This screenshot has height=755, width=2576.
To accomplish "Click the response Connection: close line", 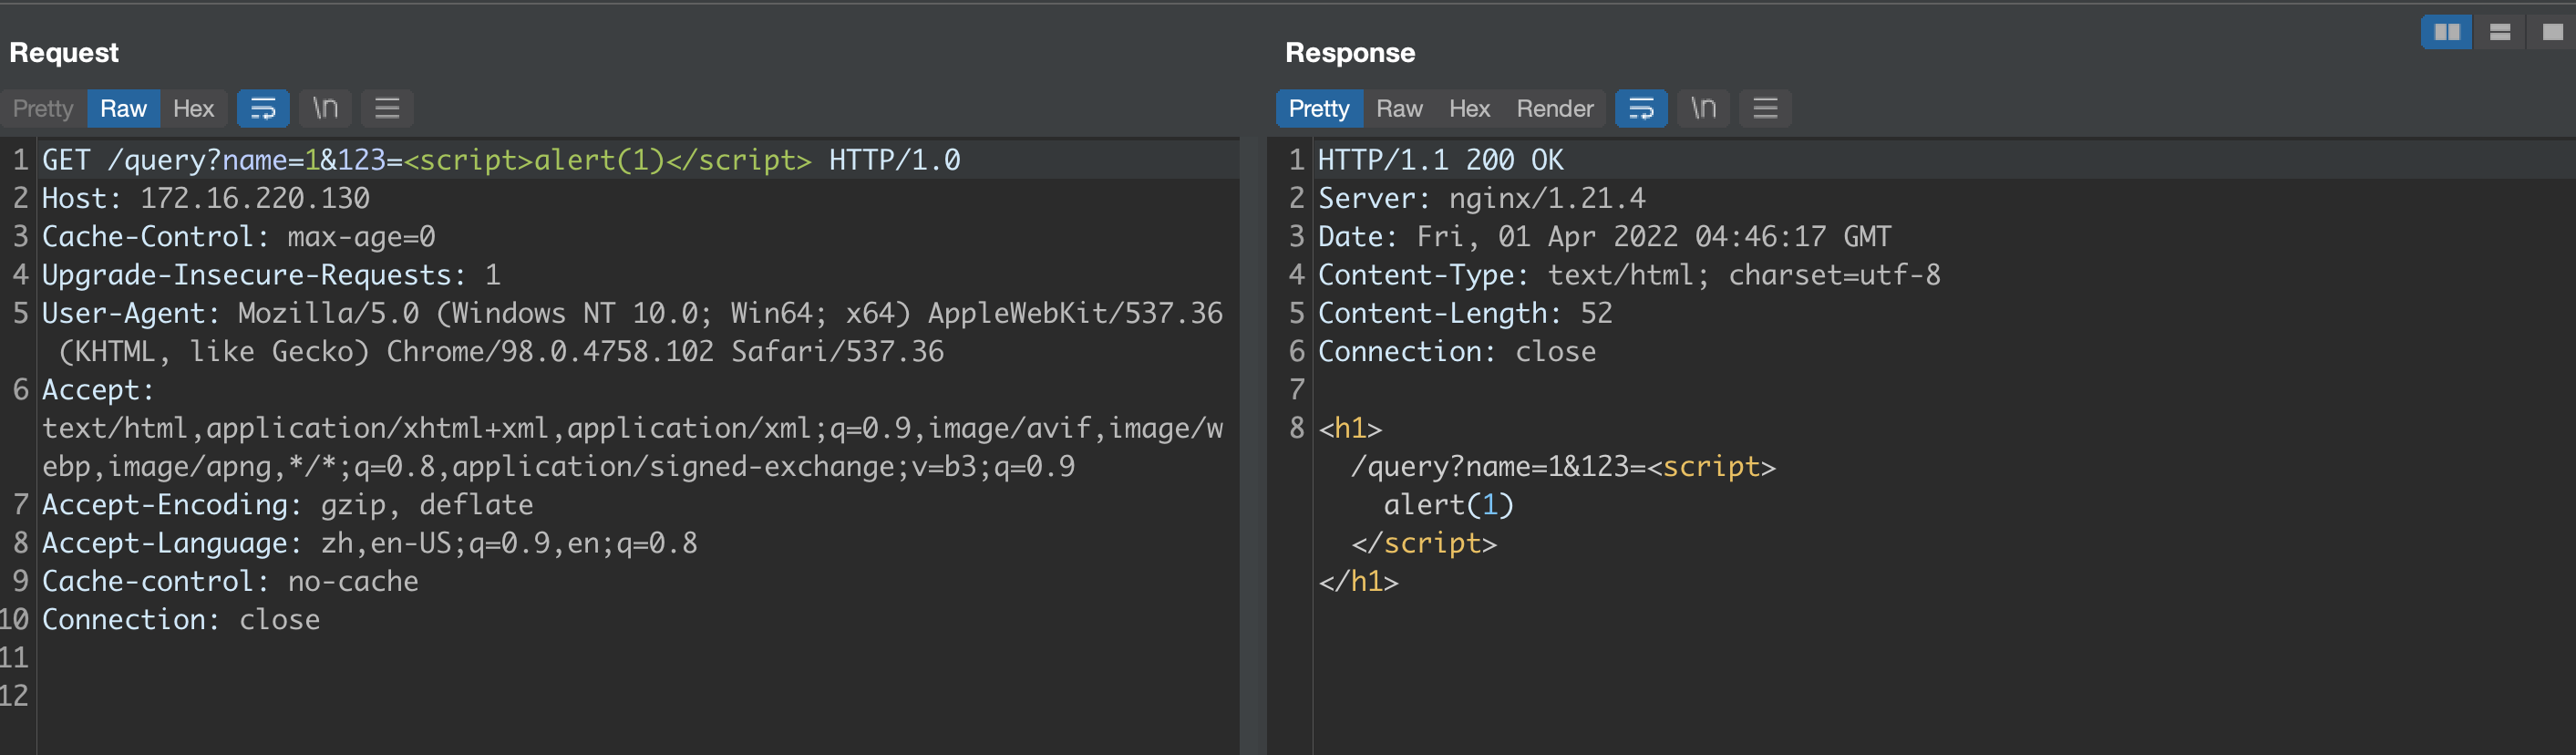I will pyautogui.click(x=1457, y=352).
